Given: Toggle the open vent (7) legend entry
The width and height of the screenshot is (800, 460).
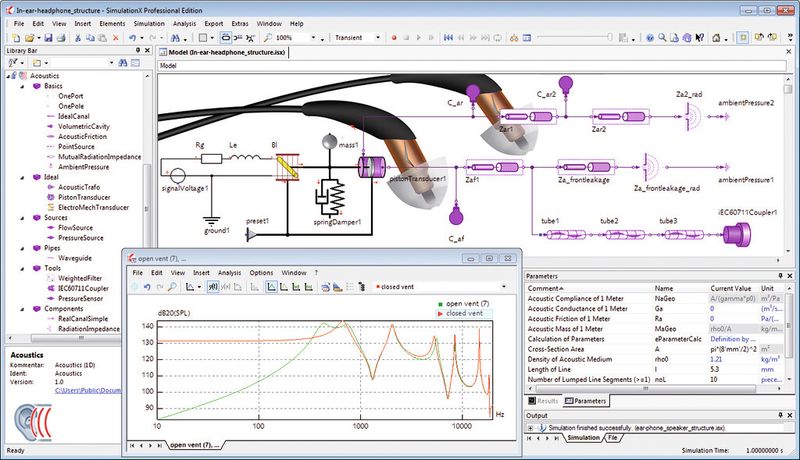Looking at the screenshot, I should 465,304.
